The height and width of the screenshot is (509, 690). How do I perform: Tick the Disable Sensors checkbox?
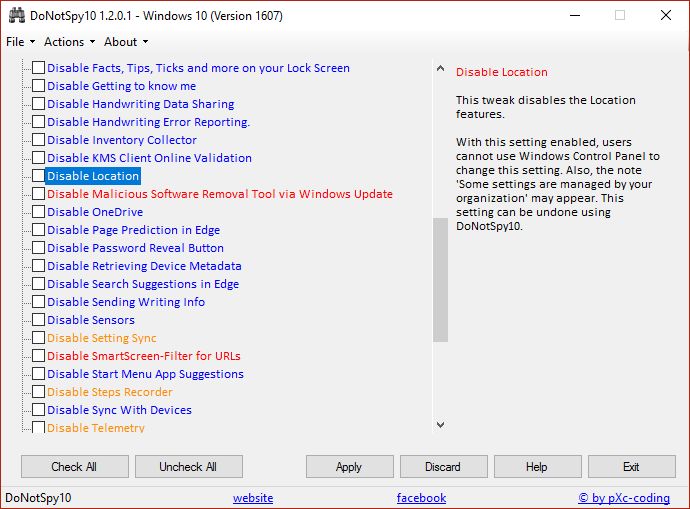coord(38,320)
